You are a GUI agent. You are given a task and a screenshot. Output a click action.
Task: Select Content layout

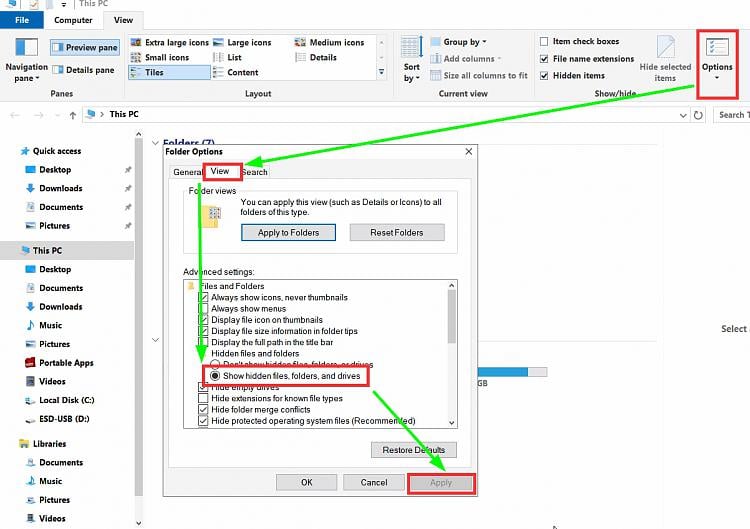236,72
